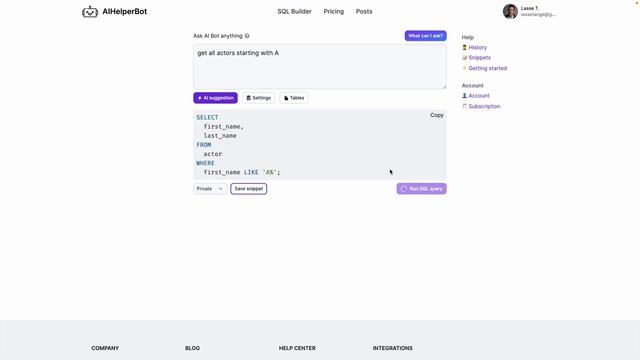This screenshot has width=640, height=360.
Task: Click the Lasse T. user name
Action: [530, 8]
